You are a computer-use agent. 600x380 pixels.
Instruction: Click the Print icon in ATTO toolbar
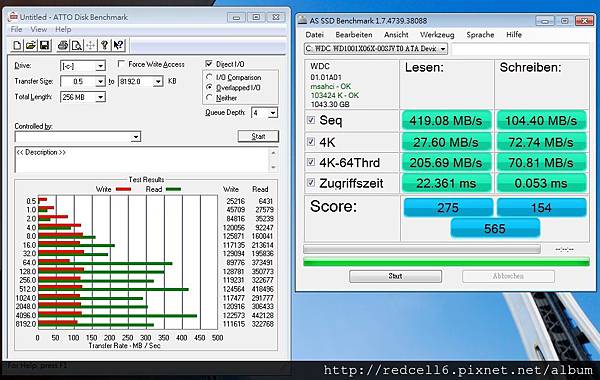63,45
